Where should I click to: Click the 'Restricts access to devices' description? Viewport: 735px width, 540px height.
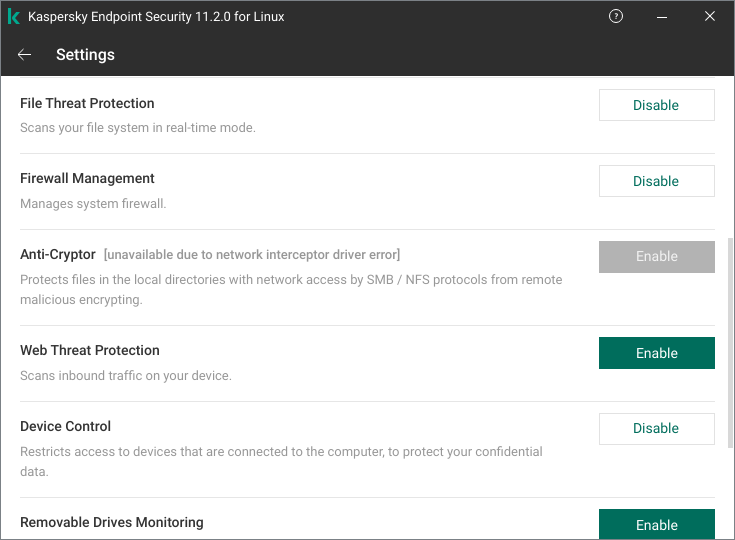(281, 461)
